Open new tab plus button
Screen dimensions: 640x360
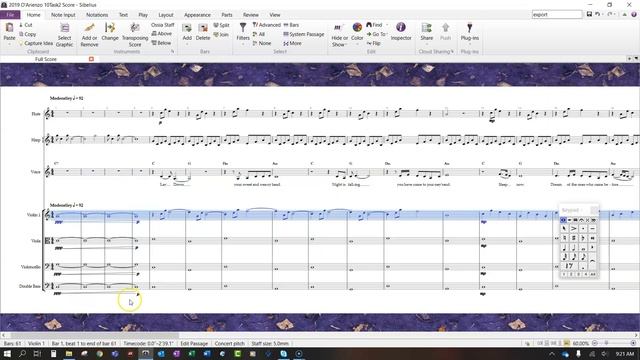coord(629,59)
